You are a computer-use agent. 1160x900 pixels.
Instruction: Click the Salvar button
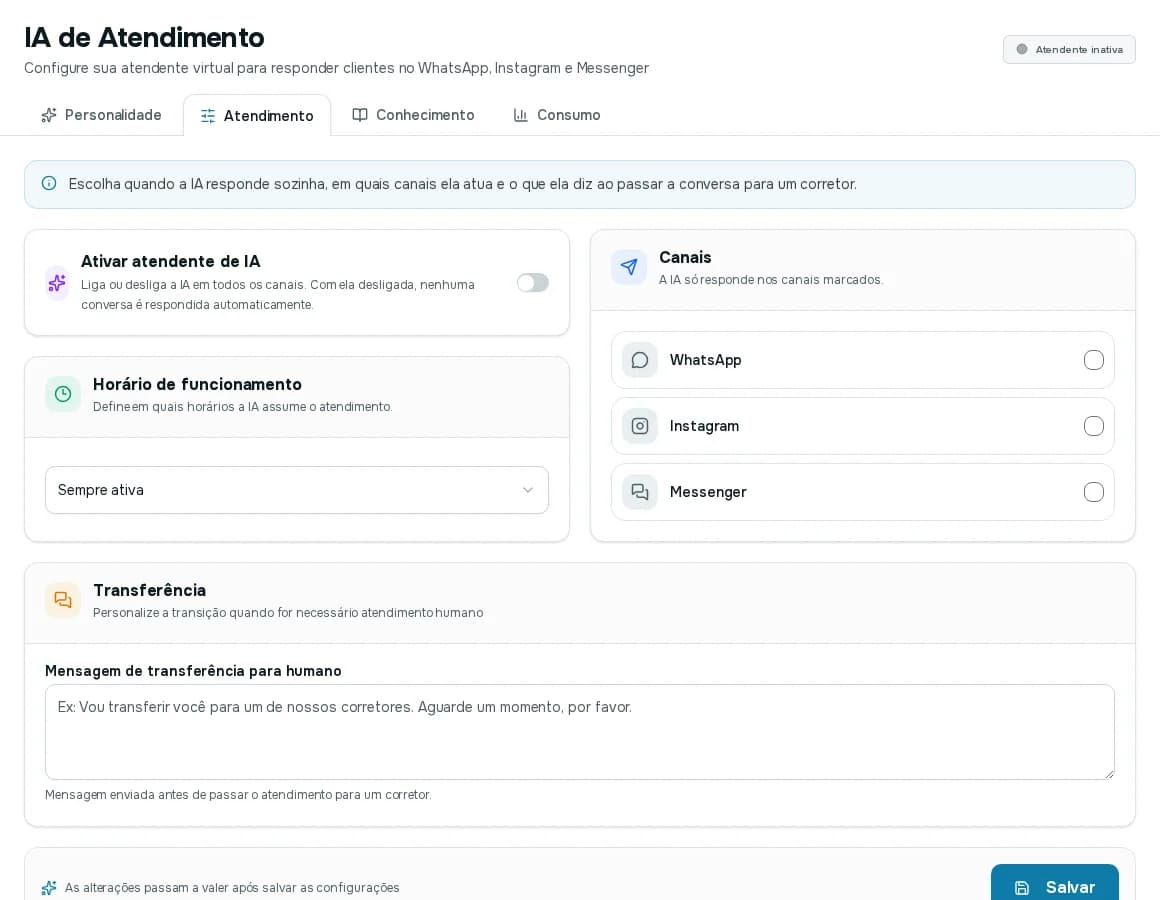point(1054,884)
